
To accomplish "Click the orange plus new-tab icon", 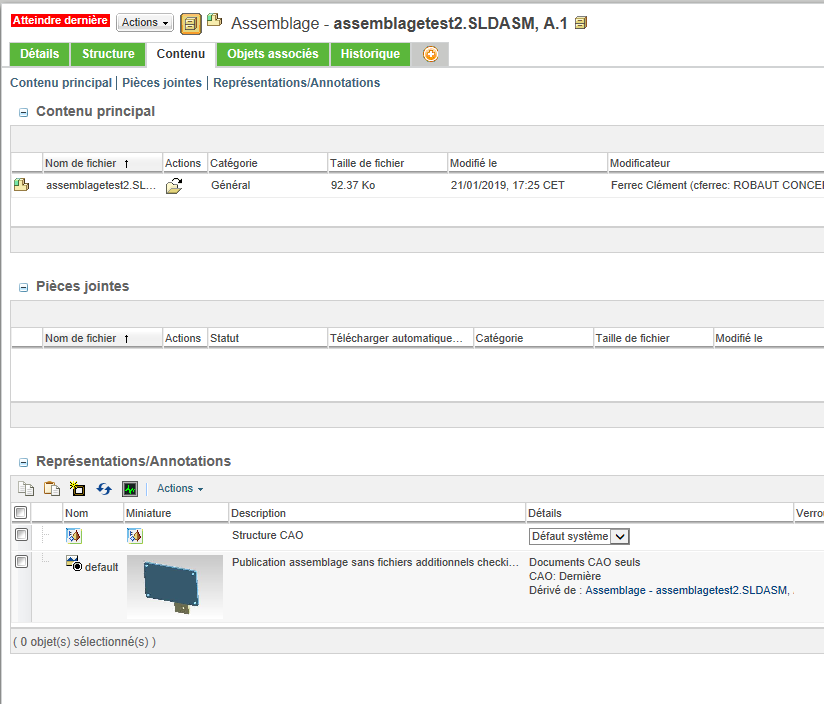I will [x=430, y=54].
